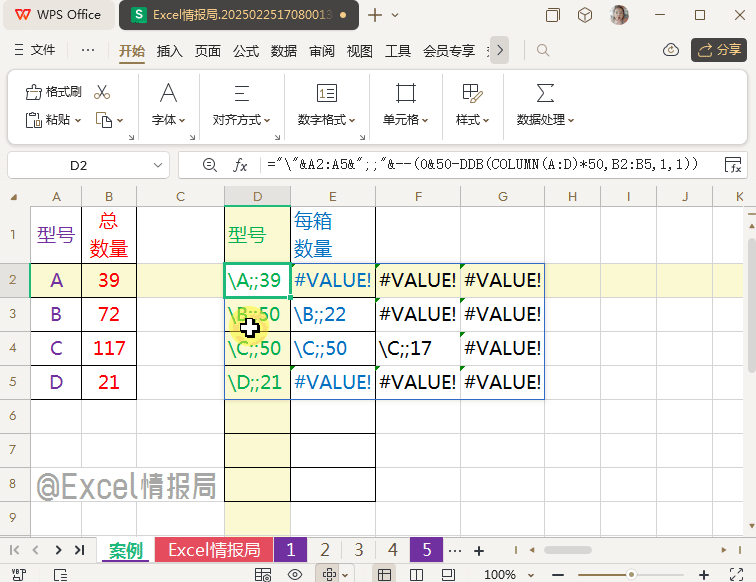The height and width of the screenshot is (582, 756).
Task: Click the fx insert function icon
Action: (240, 165)
